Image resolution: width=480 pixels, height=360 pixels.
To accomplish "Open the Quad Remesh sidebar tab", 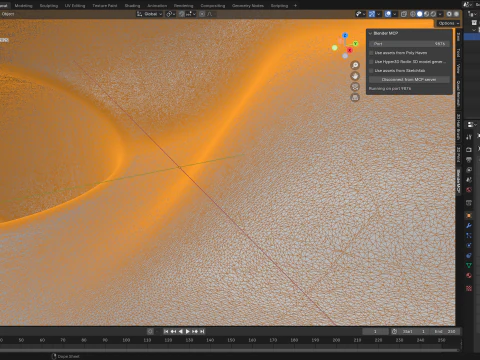I will pyautogui.click(x=458, y=94).
